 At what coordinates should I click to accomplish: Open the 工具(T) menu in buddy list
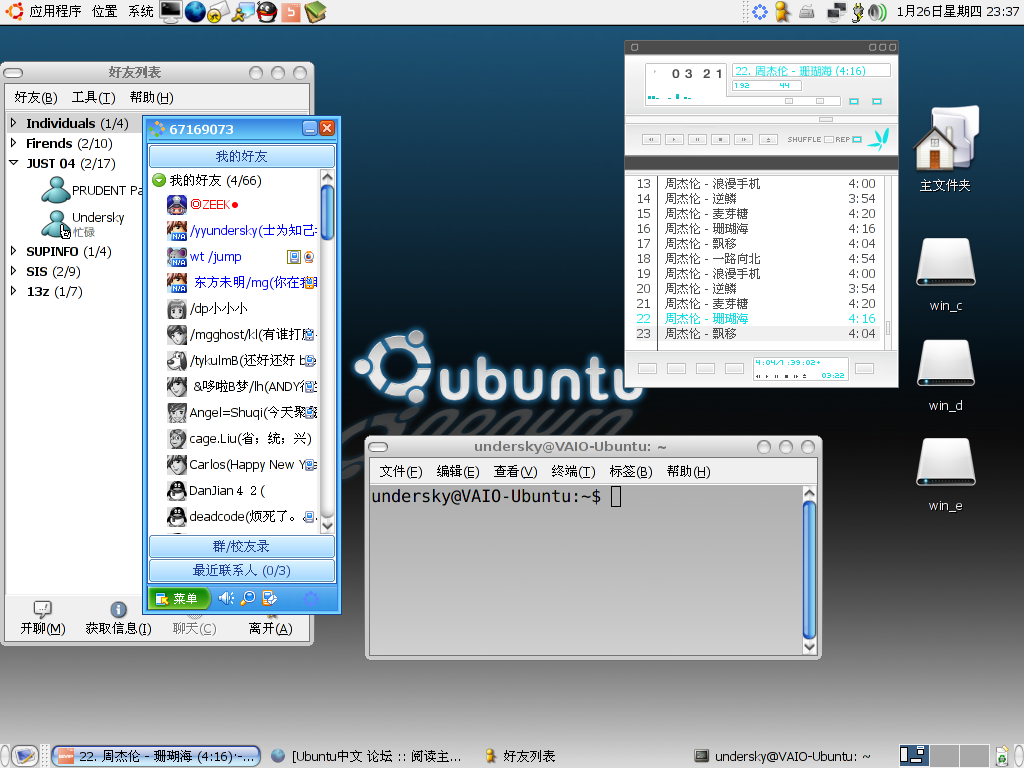[93, 97]
